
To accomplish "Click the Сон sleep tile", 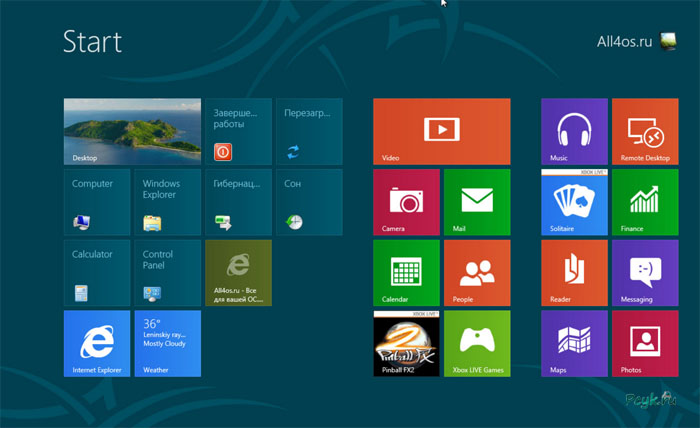I will coord(309,202).
